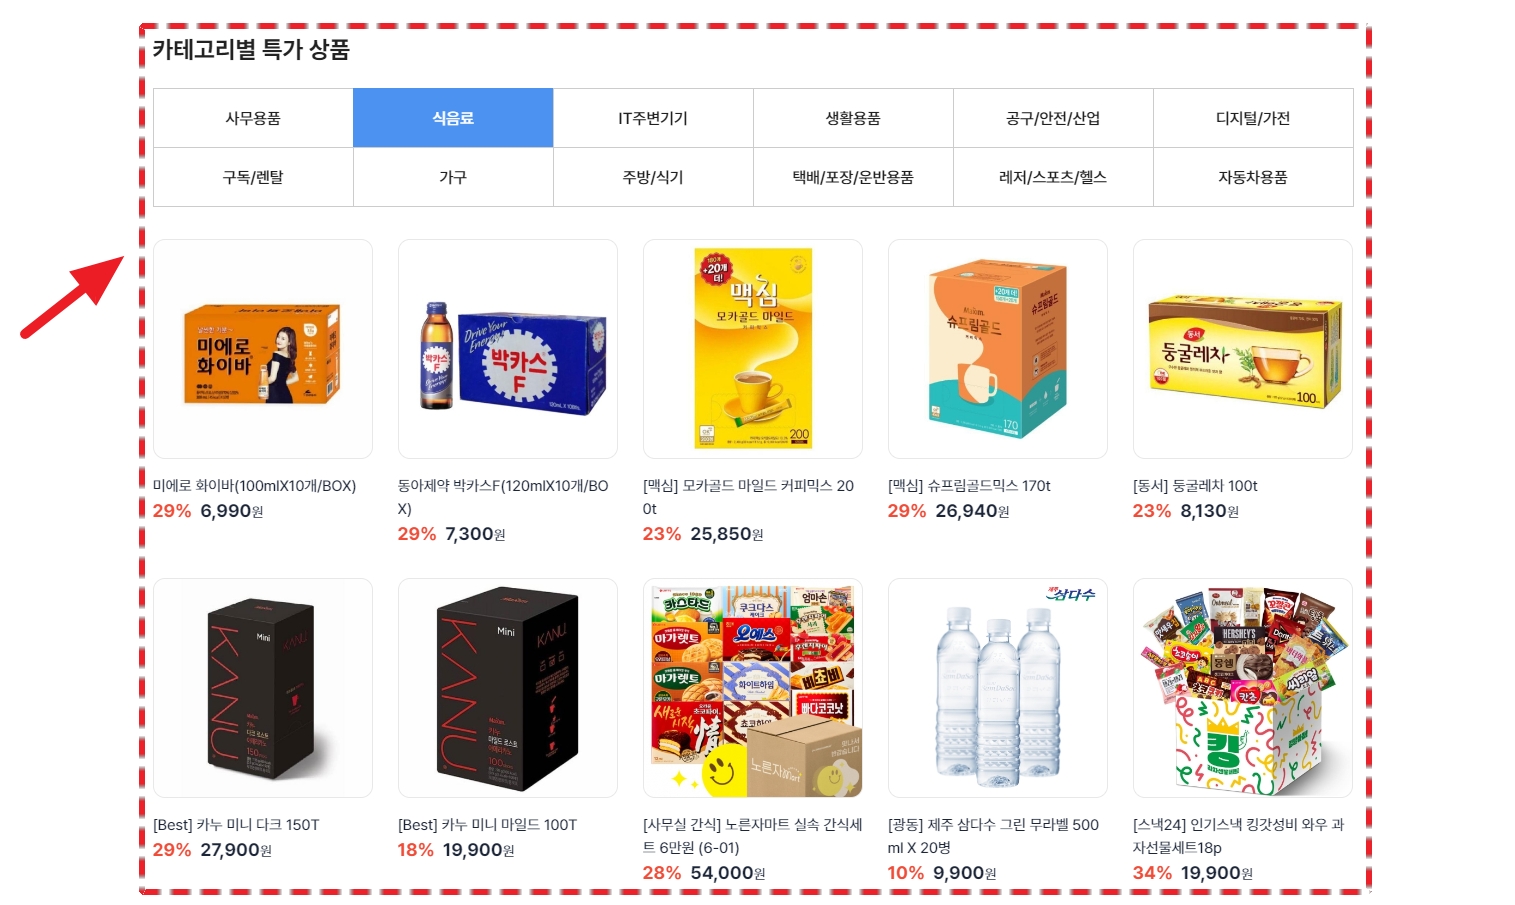Open the 자동차용품 category tab
Image resolution: width=1515 pixels, height=905 pixels.
click(x=1253, y=177)
